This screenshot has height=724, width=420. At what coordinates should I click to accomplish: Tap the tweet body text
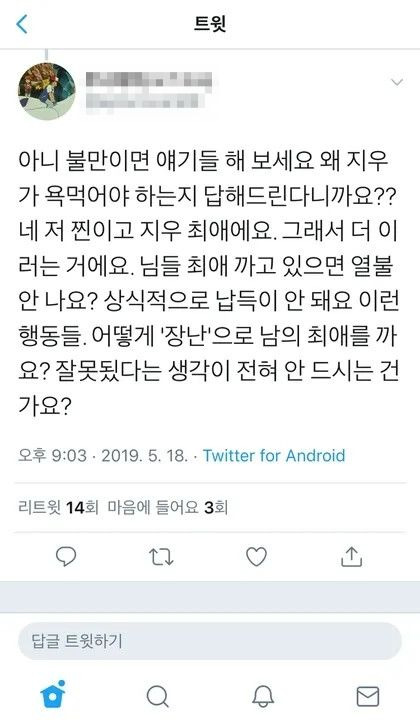click(208, 284)
